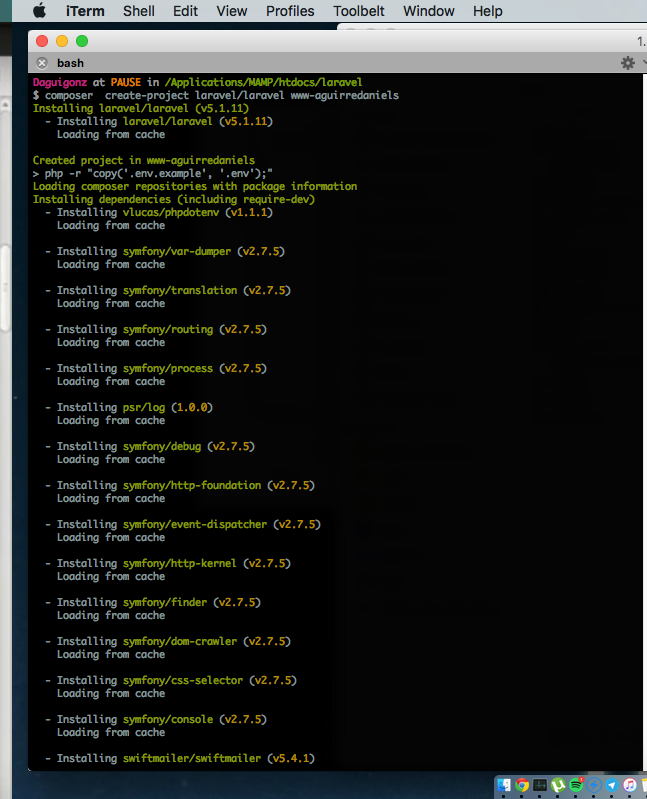Open the Help menu
This screenshot has width=647, height=799.
[x=488, y=11]
